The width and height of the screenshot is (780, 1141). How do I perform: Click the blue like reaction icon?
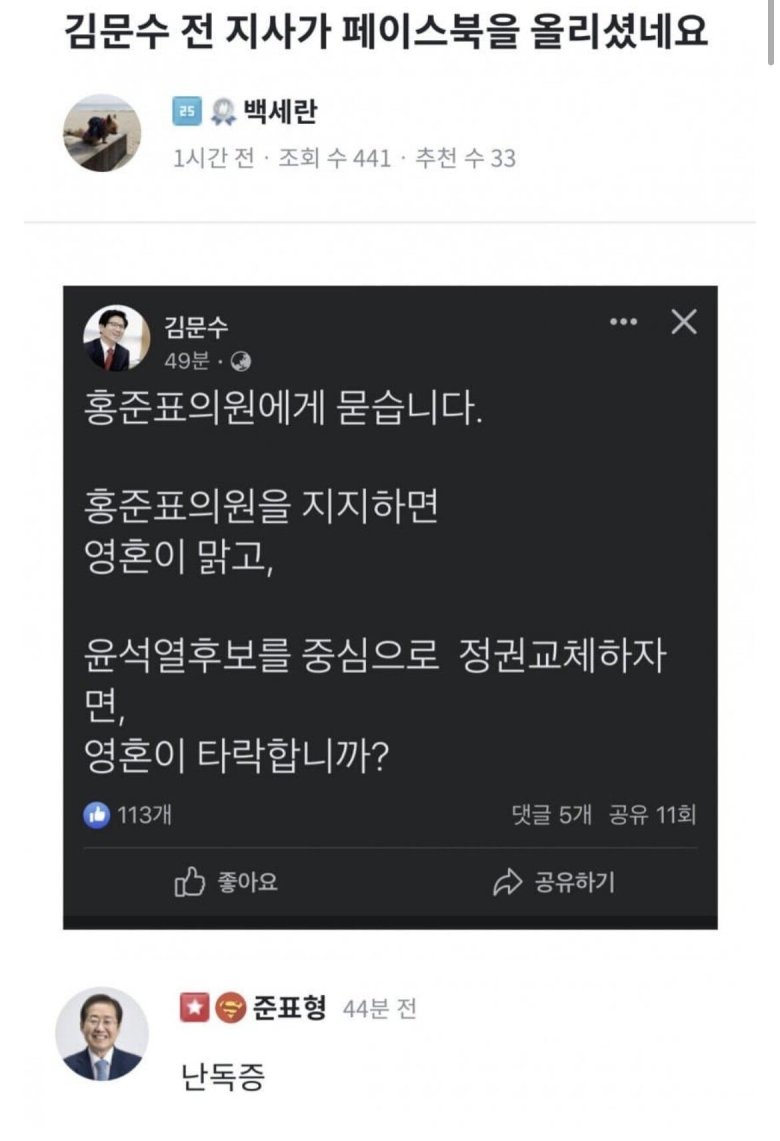(x=96, y=815)
